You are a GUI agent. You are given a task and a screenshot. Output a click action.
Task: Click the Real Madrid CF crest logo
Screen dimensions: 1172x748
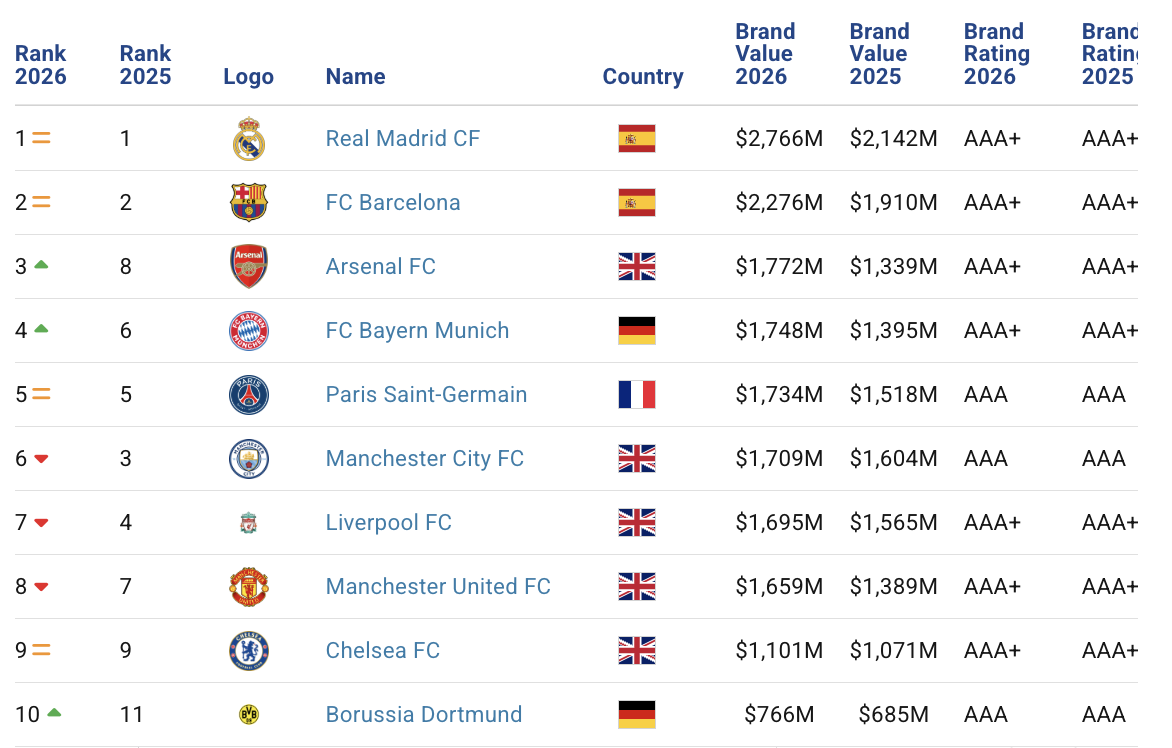click(x=249, y=139)
